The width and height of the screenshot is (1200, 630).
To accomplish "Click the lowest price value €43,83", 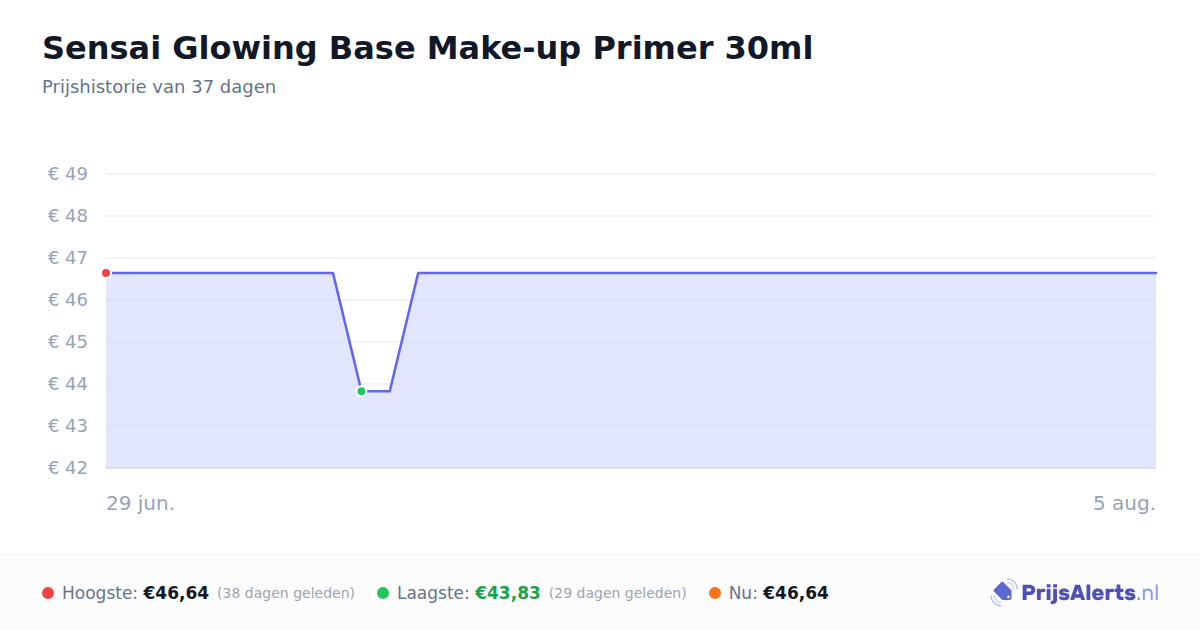I will [x=508, y=593].
